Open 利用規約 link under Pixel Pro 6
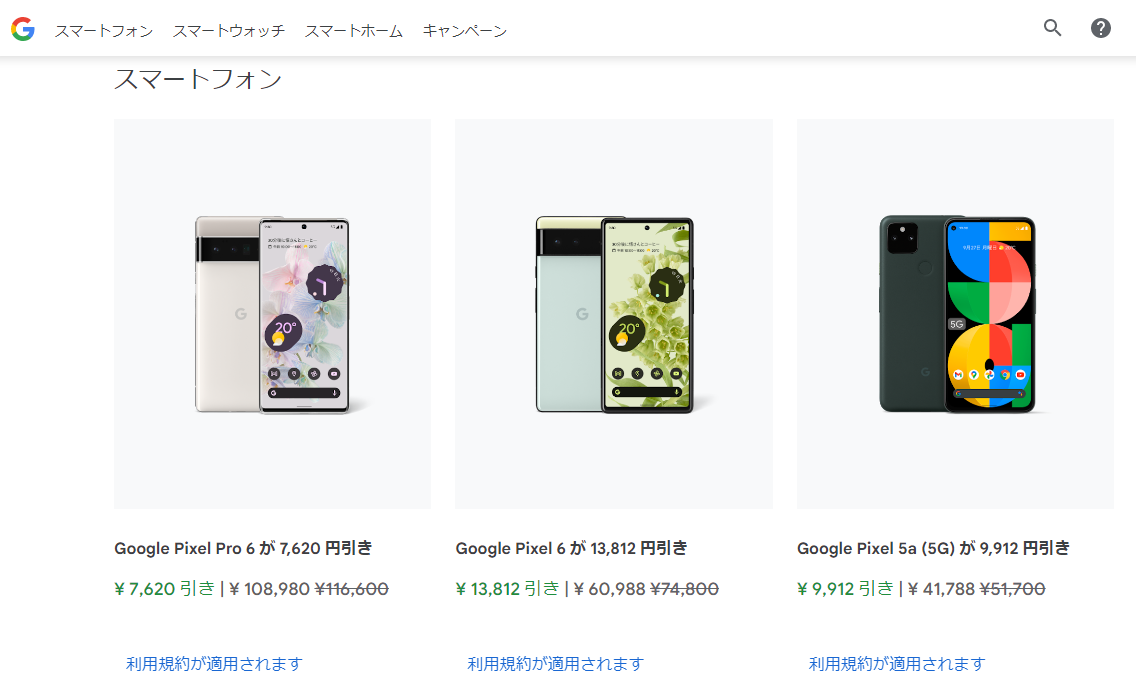Image resolution: width=1136 pixels, height=697 pixels. tap(214, 664)
